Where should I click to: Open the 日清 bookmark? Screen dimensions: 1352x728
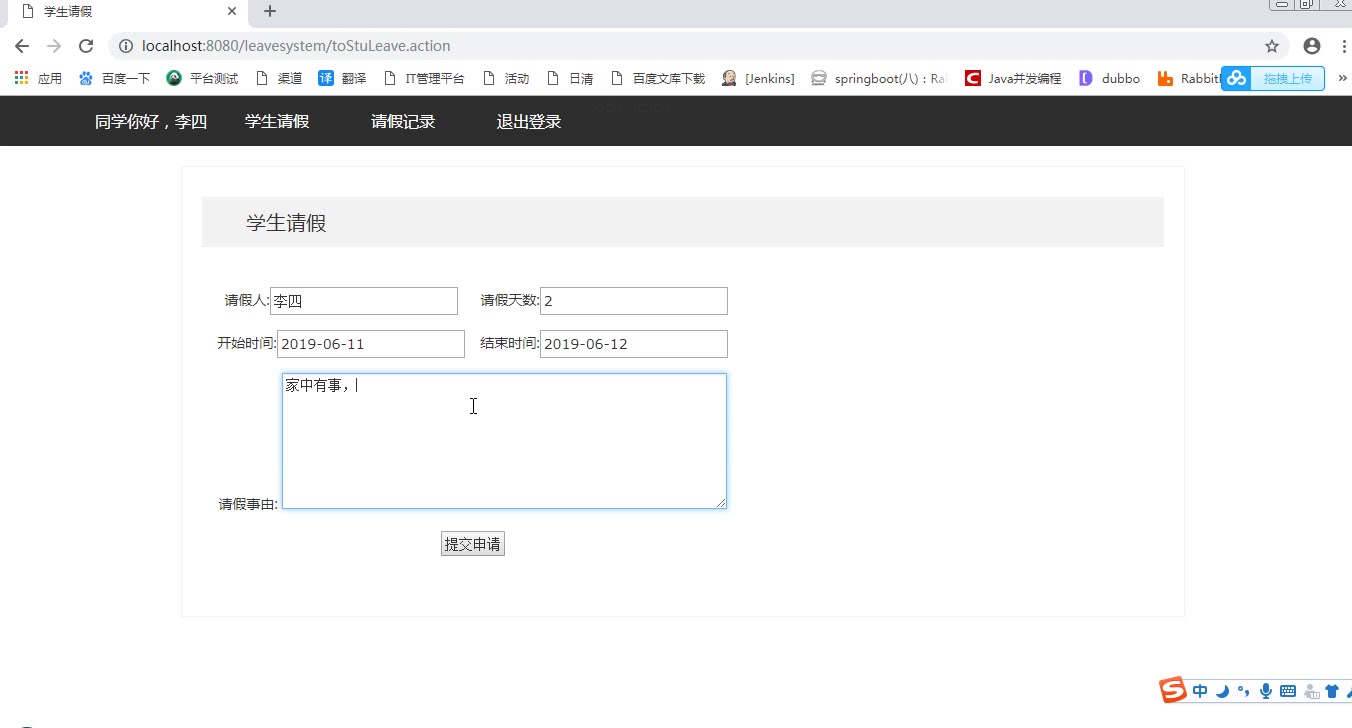pyautogui.click(x=570, y=78)
